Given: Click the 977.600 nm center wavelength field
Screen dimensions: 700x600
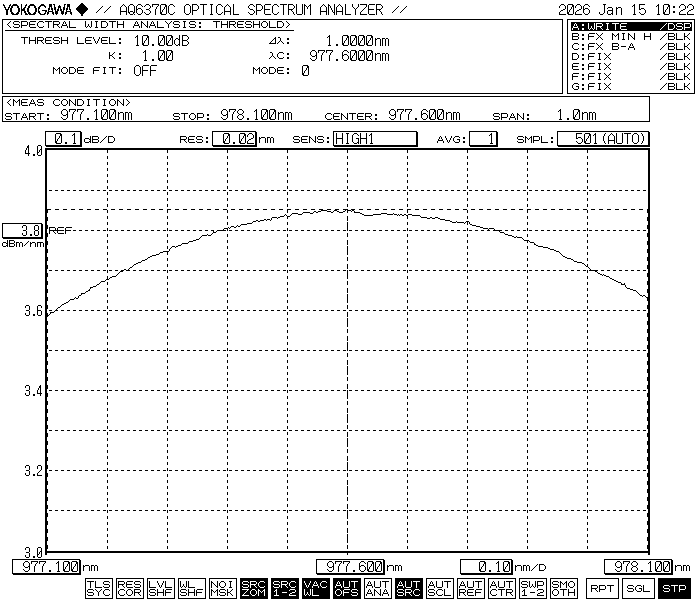Looking at the screenshot, I should [x=350, y=567].
